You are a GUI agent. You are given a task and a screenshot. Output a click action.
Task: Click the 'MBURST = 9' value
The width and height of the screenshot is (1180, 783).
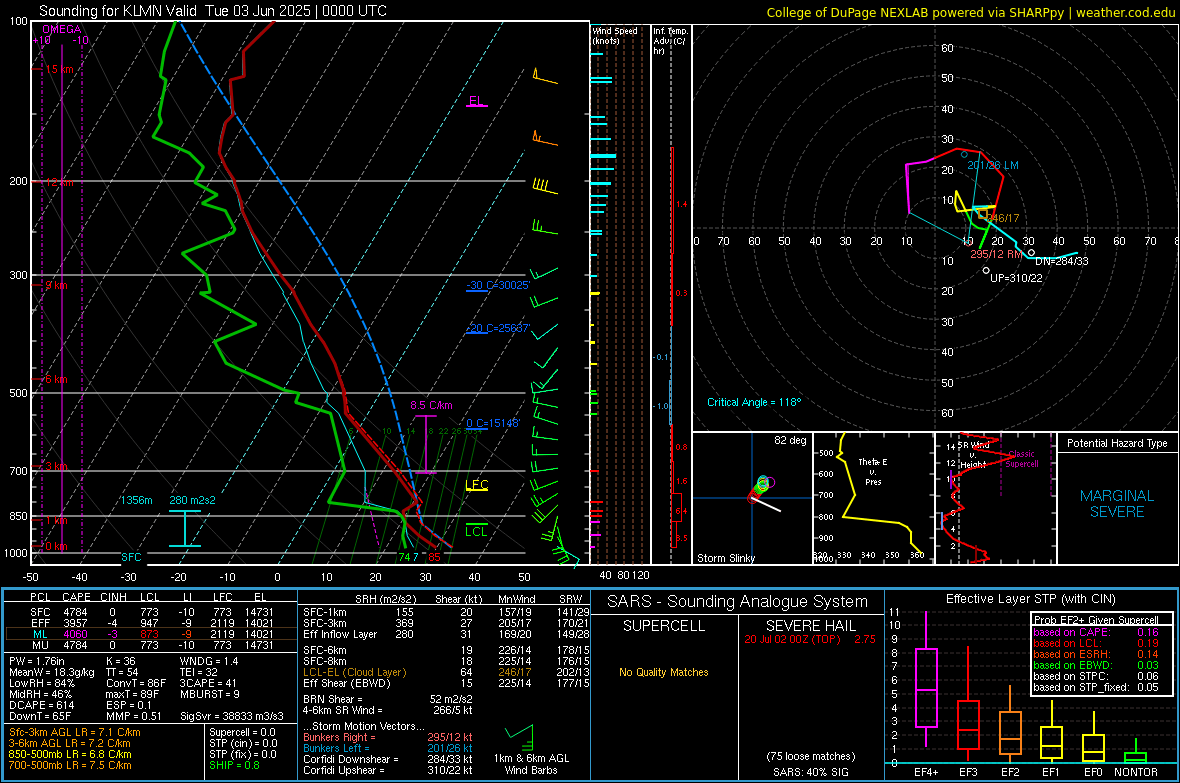(x=209, y=694)
